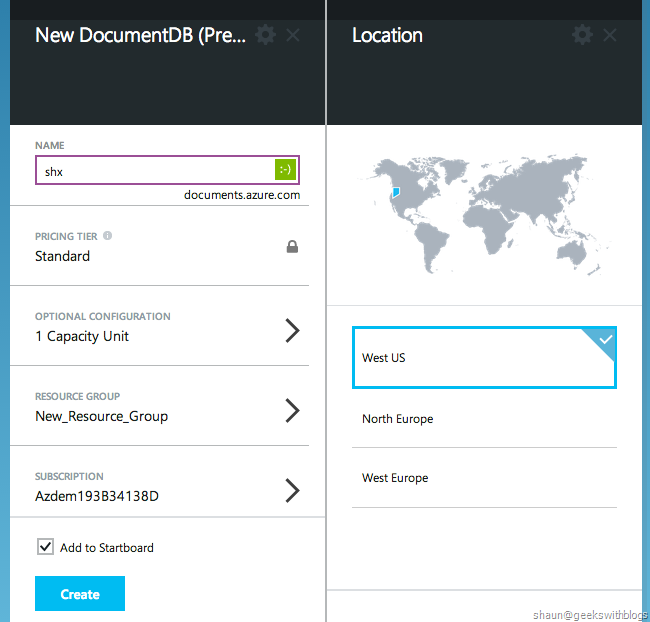Click the Create button

point(80,593)
